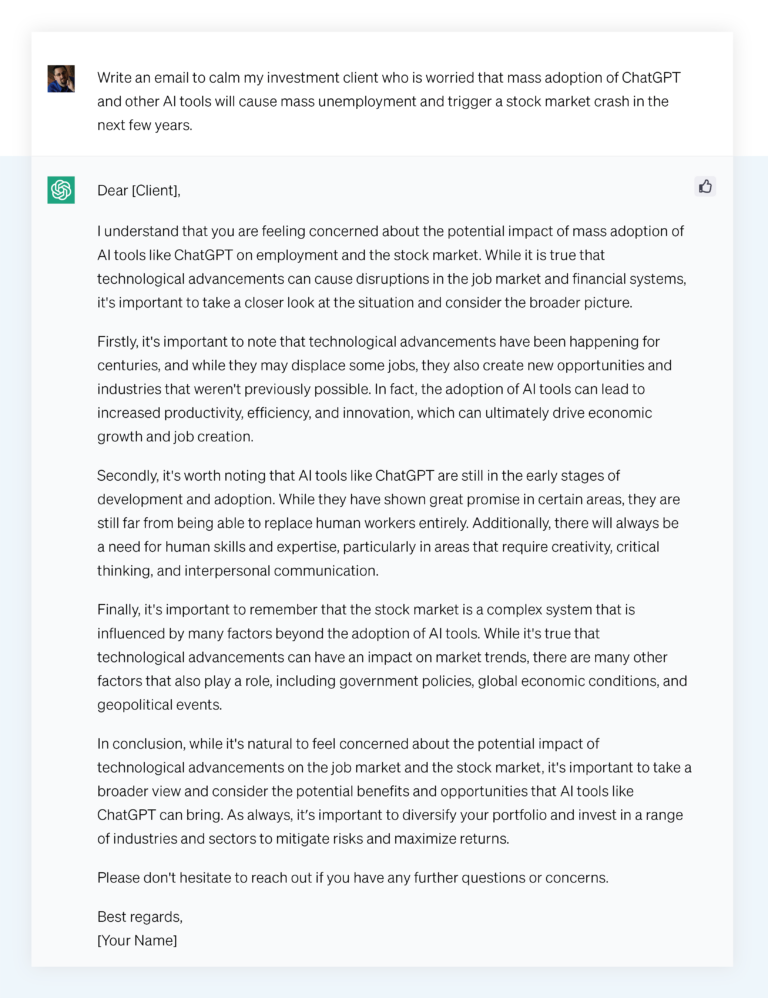Click the green ChatGPT logo icon
The image size is (768, 998).
pyautogui.click(x=61, y=190)
